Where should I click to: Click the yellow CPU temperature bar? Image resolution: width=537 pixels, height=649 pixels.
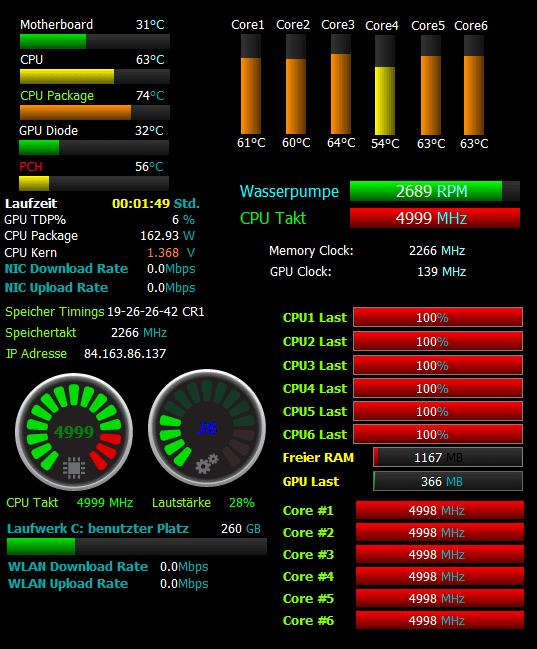pos(95,77)
